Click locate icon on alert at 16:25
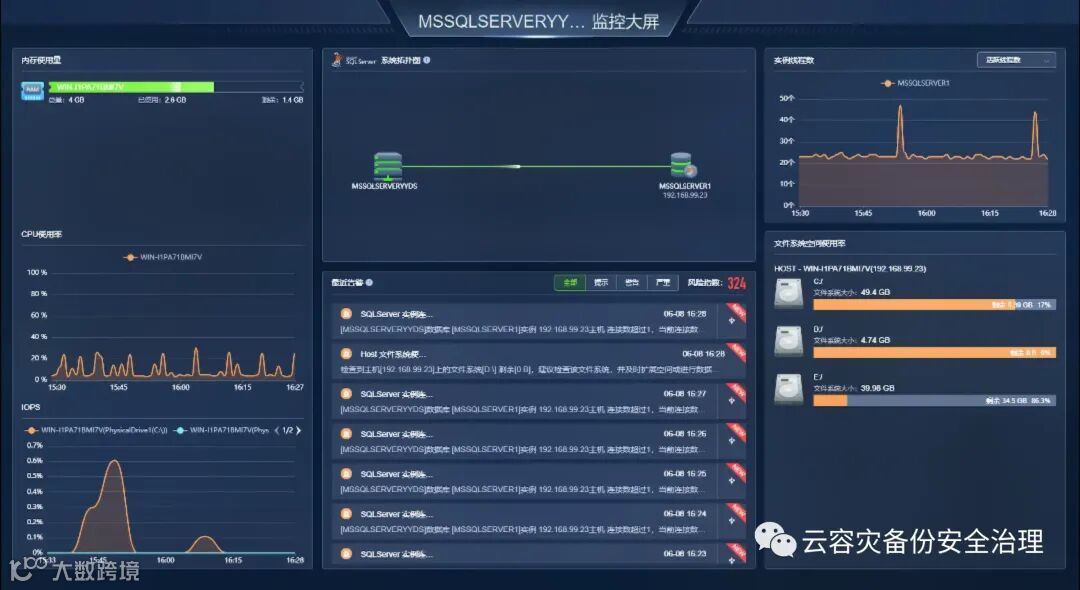Image resolution: width=1080 pixels, height=590 pixels. (731, 481)
